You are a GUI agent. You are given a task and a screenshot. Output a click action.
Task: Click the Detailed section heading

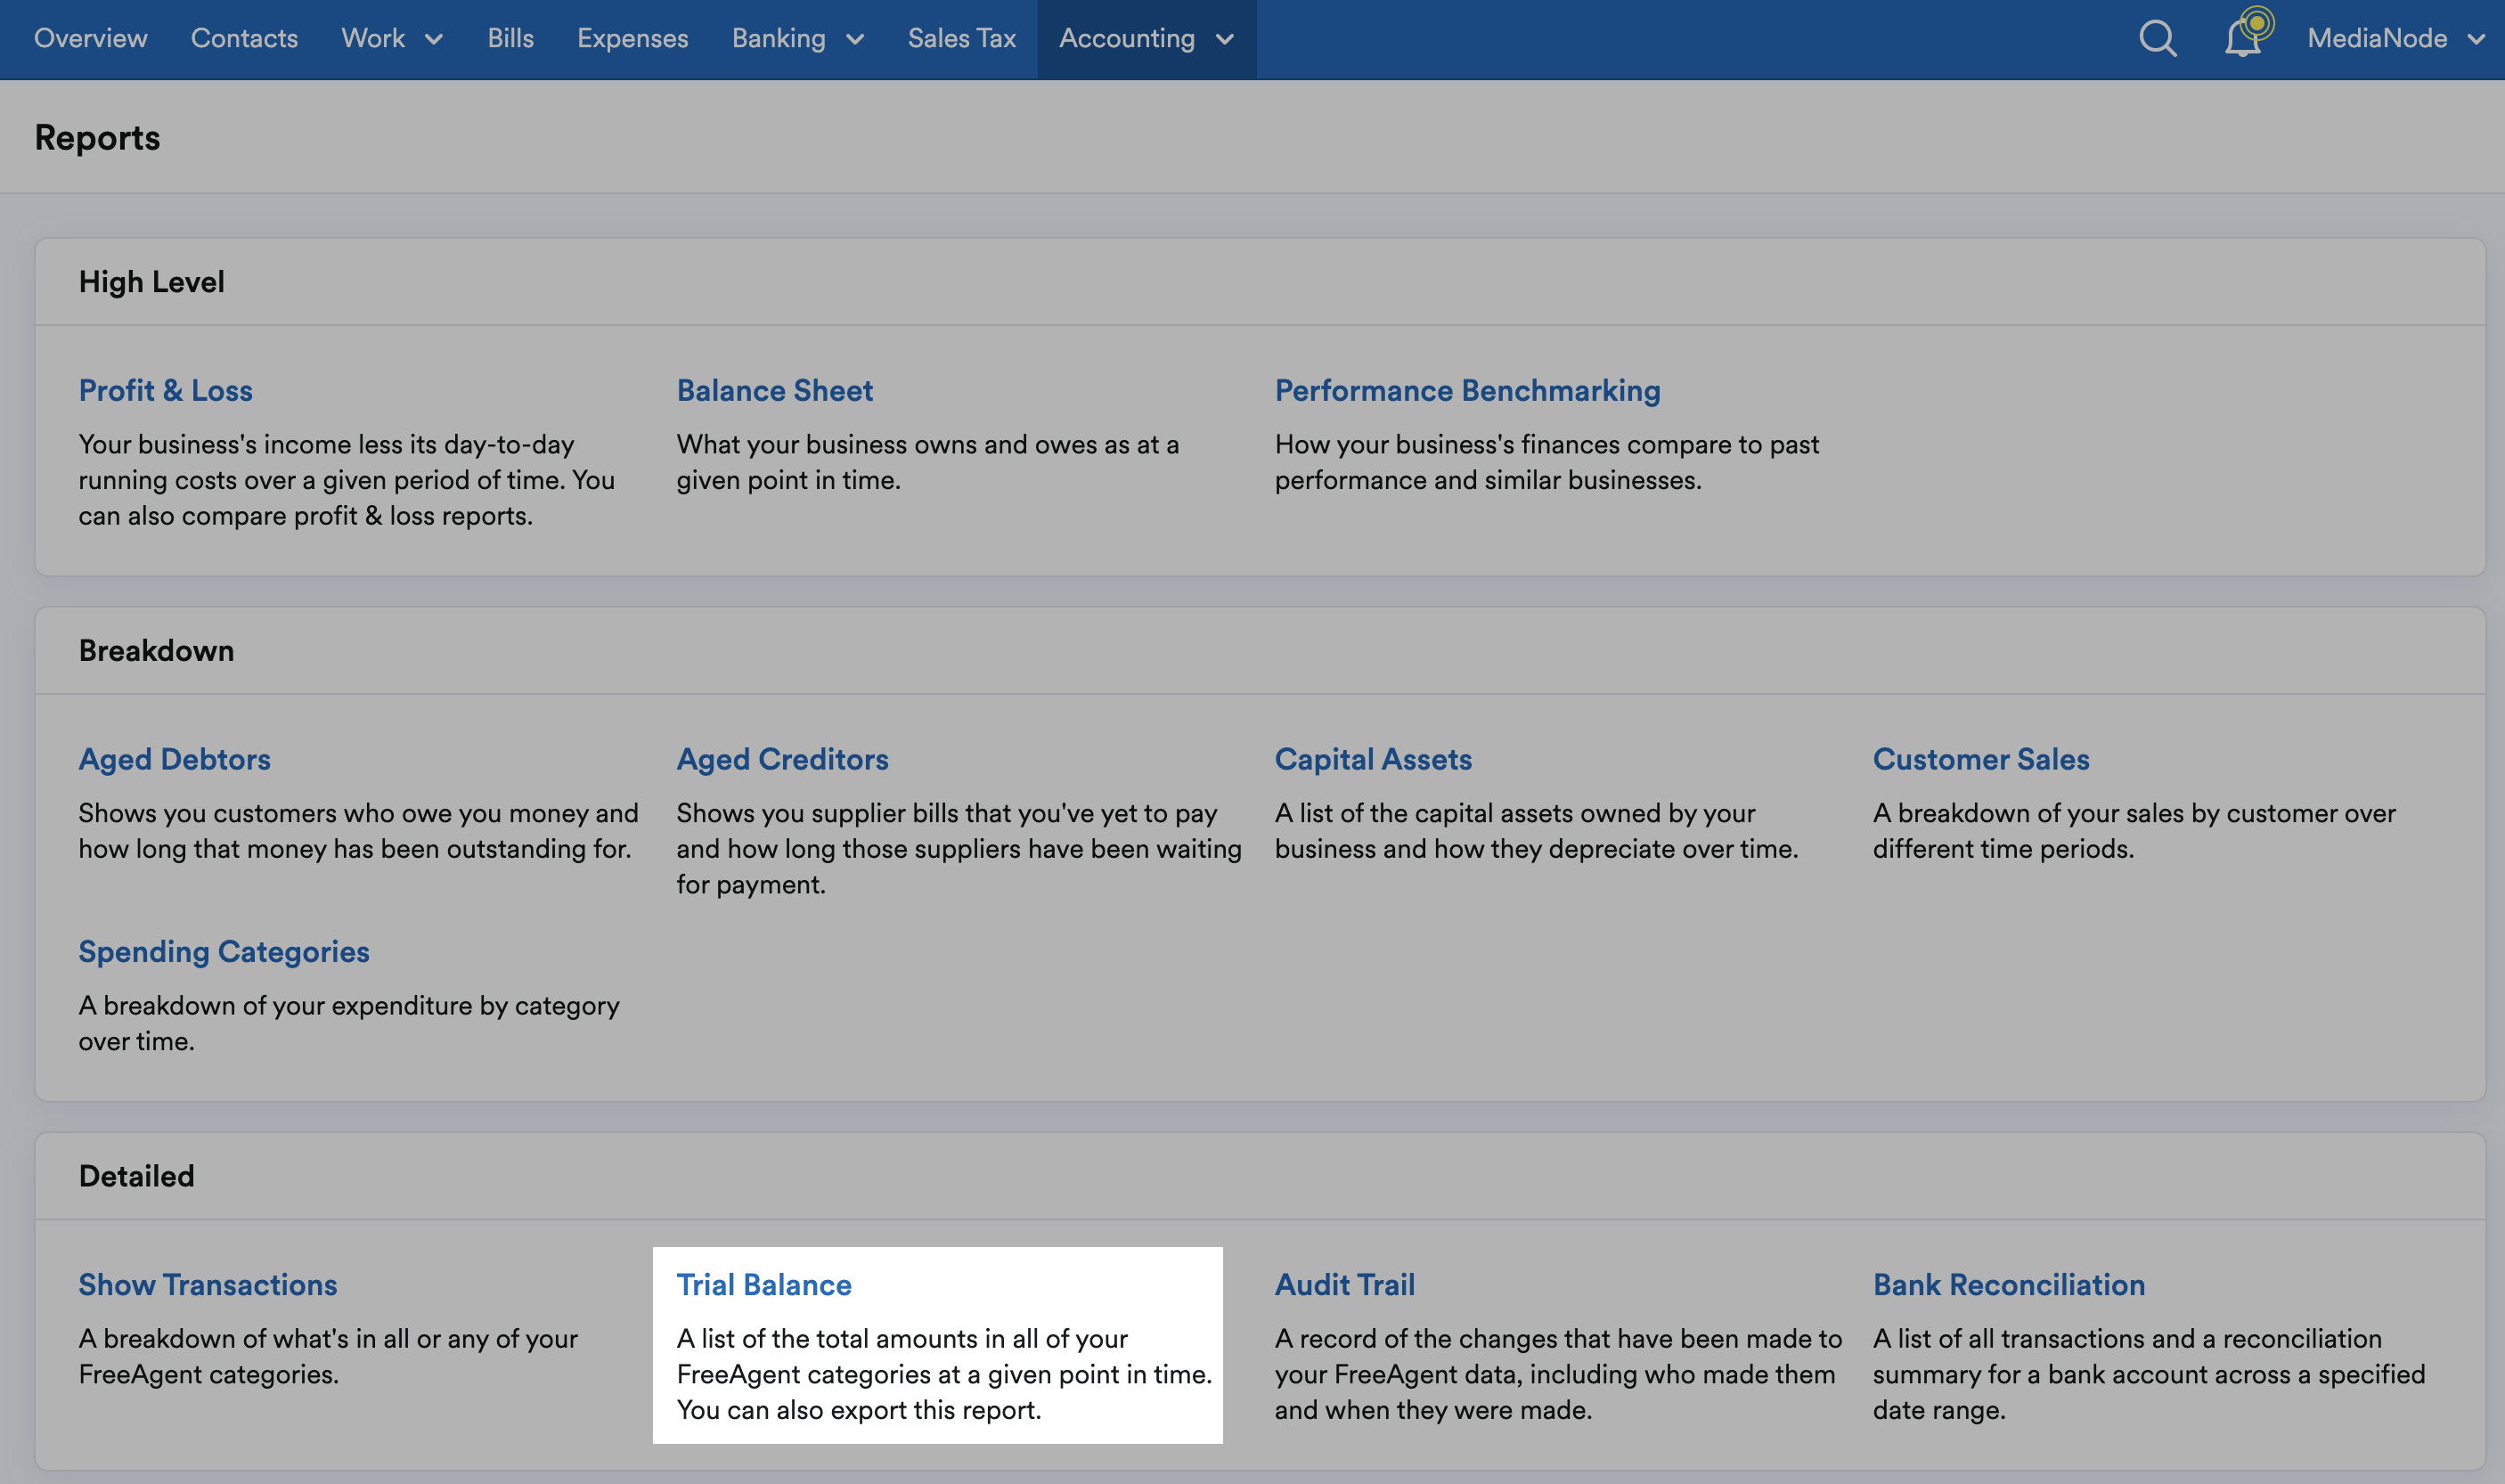137,1176
